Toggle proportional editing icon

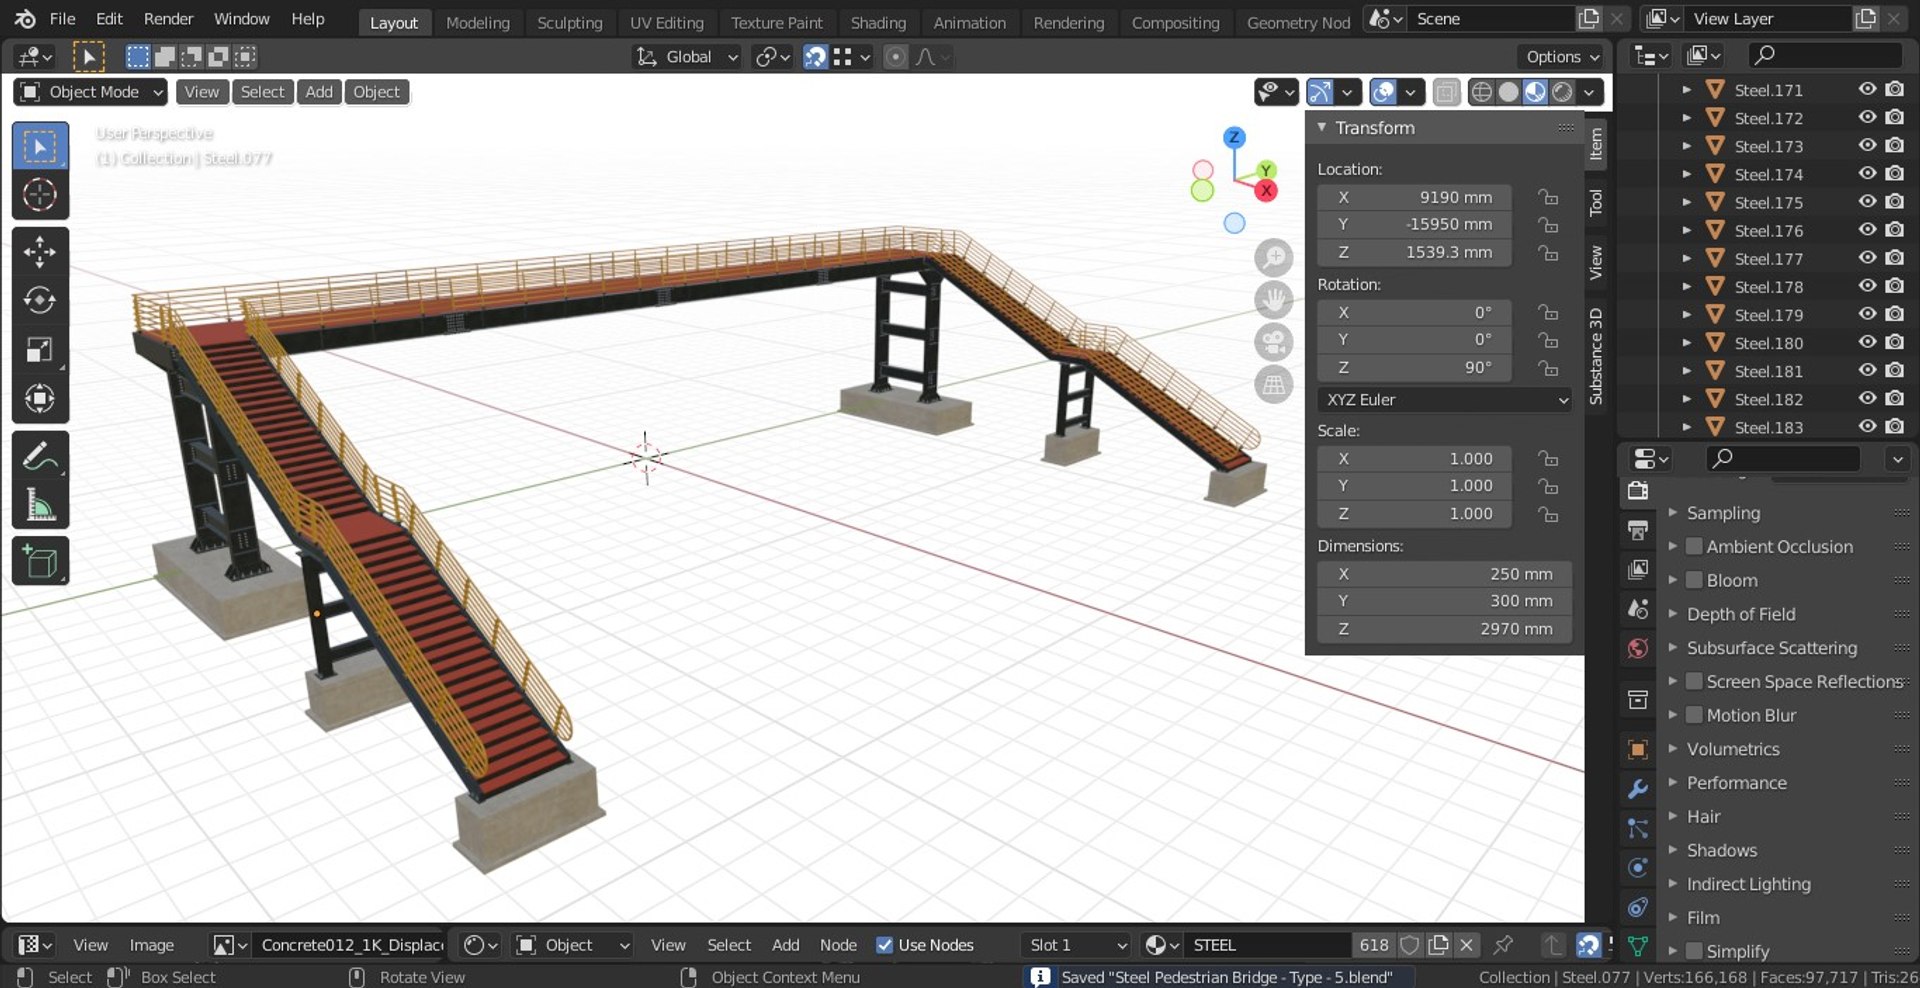pos(896,57)
